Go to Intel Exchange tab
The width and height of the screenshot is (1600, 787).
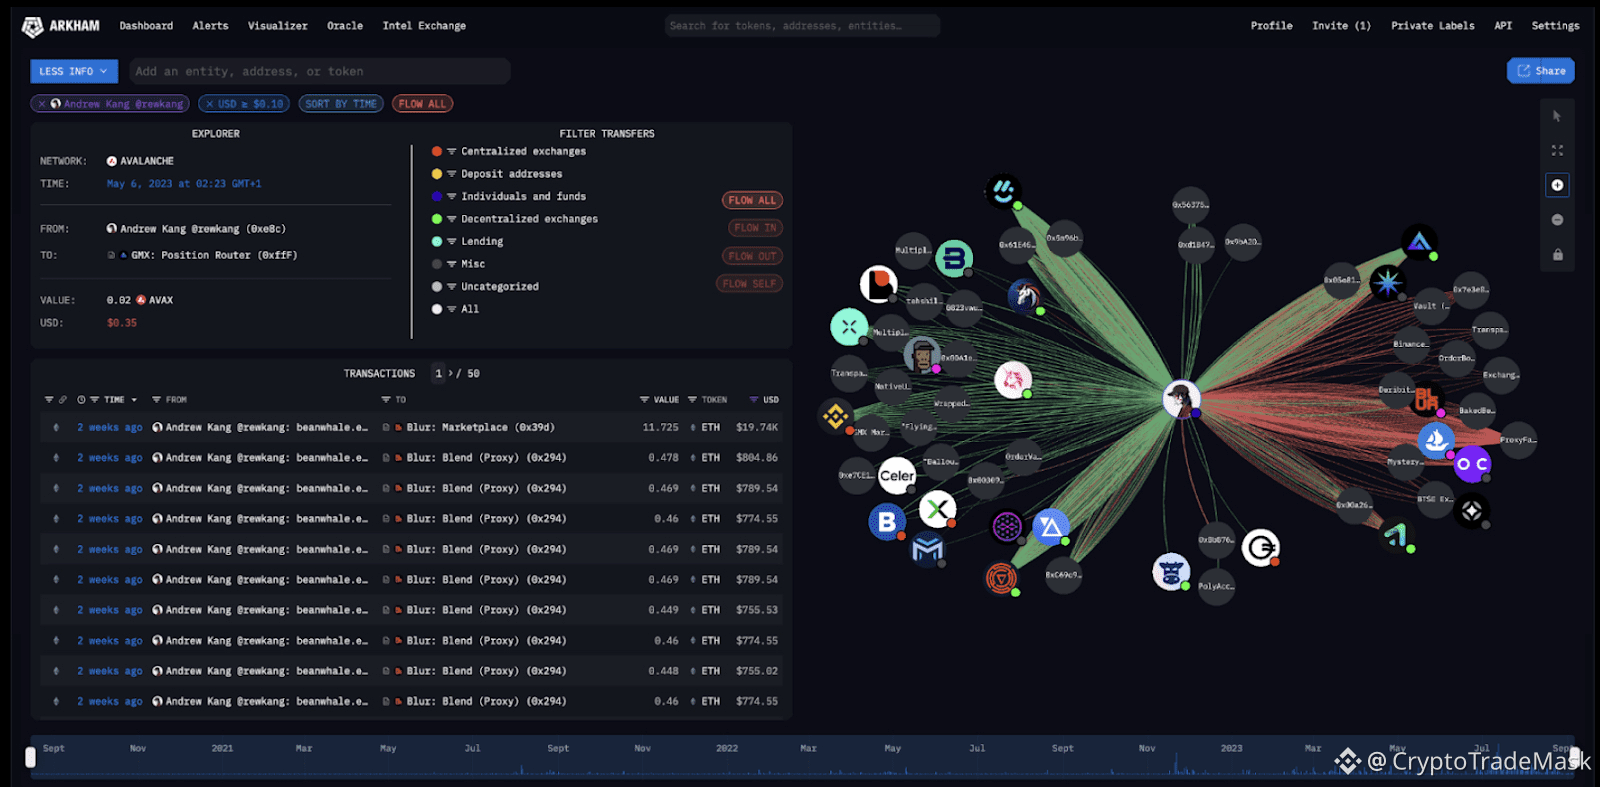(424, 26)
